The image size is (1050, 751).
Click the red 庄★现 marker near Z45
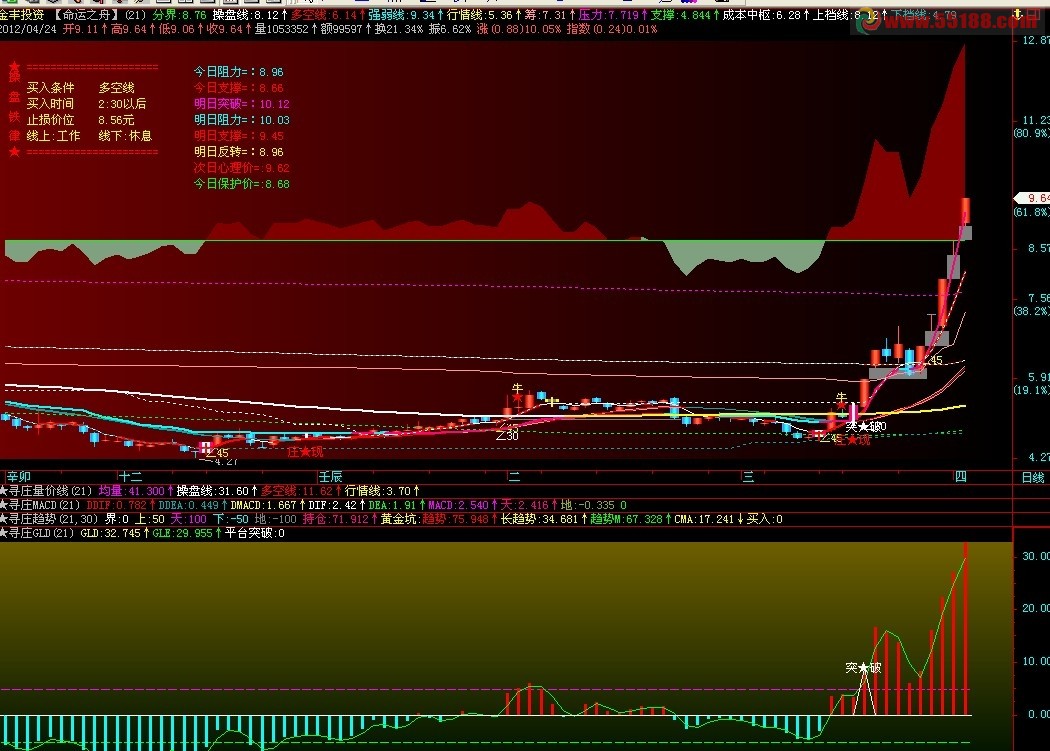tap(852, 440)
